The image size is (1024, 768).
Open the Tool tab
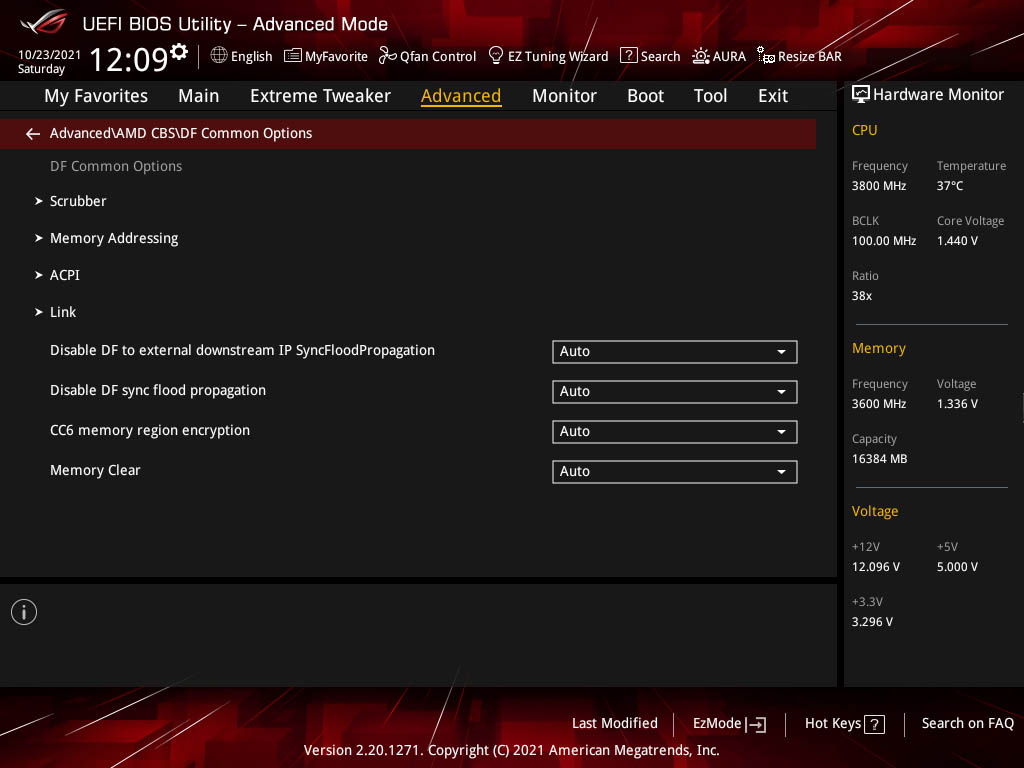point(710,96)
